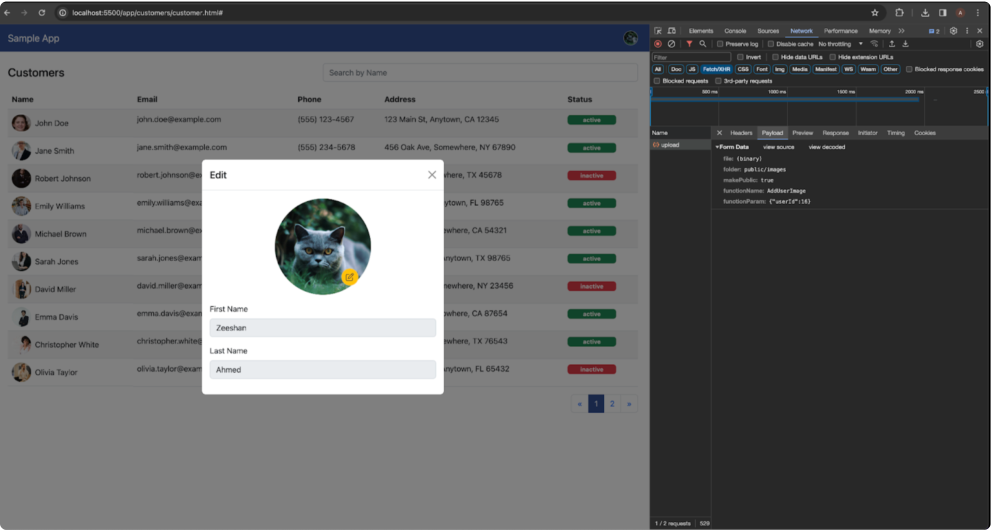This screenshot has width=992, height=530.
Task: Open the Memory tab
Action: point(879,31)
